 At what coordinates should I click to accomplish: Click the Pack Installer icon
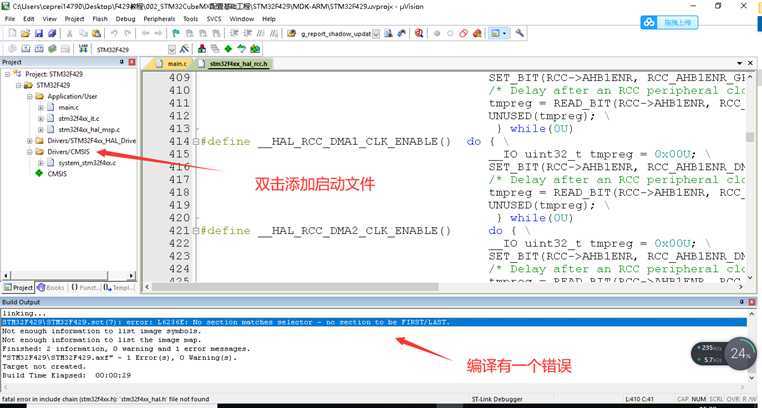tap(255, 49)
